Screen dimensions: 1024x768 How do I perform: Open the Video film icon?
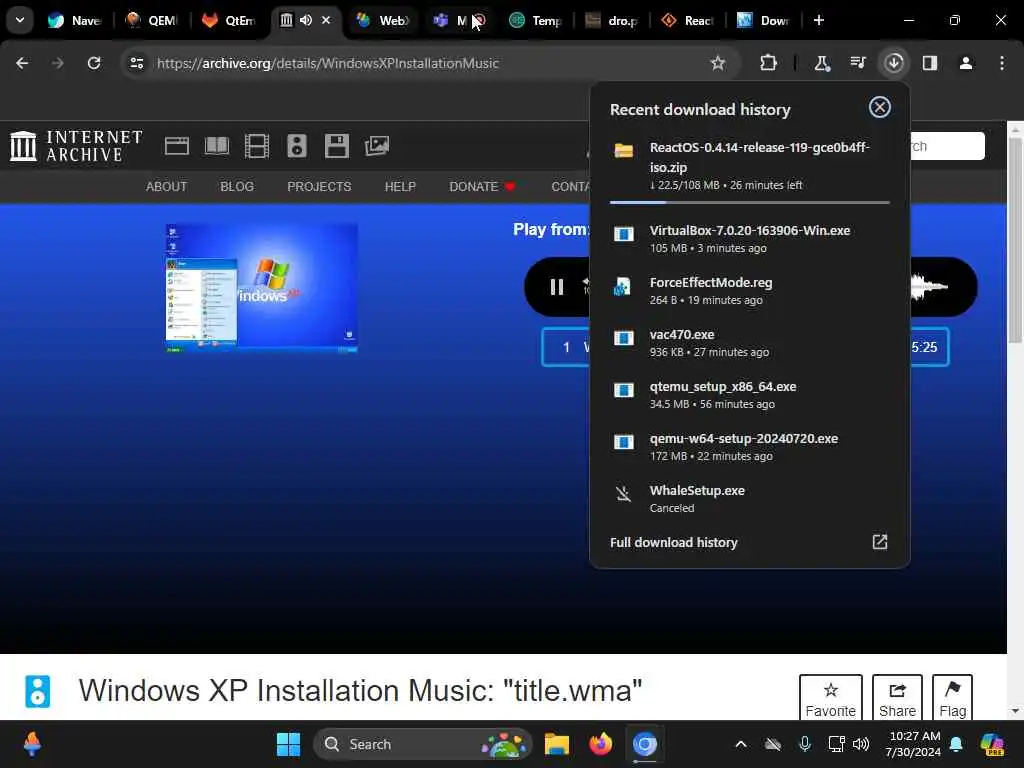pos(257,146)
